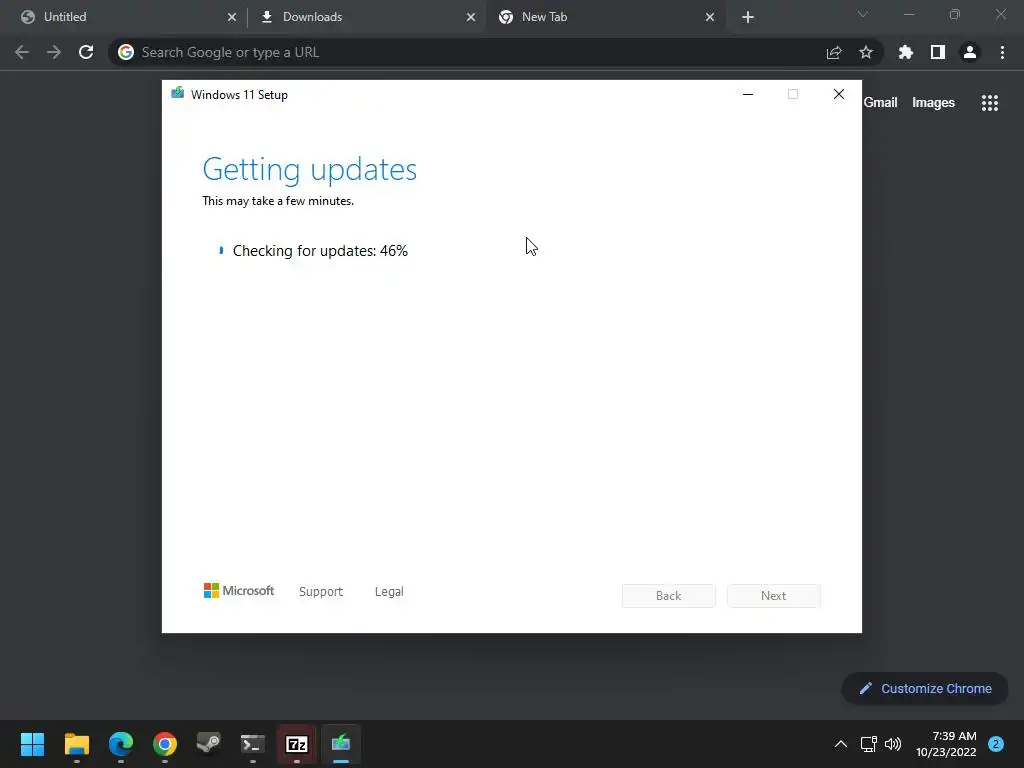Click the Back button in Setup
This screenshot has height=768, width=1024.
tap(669, 596)
